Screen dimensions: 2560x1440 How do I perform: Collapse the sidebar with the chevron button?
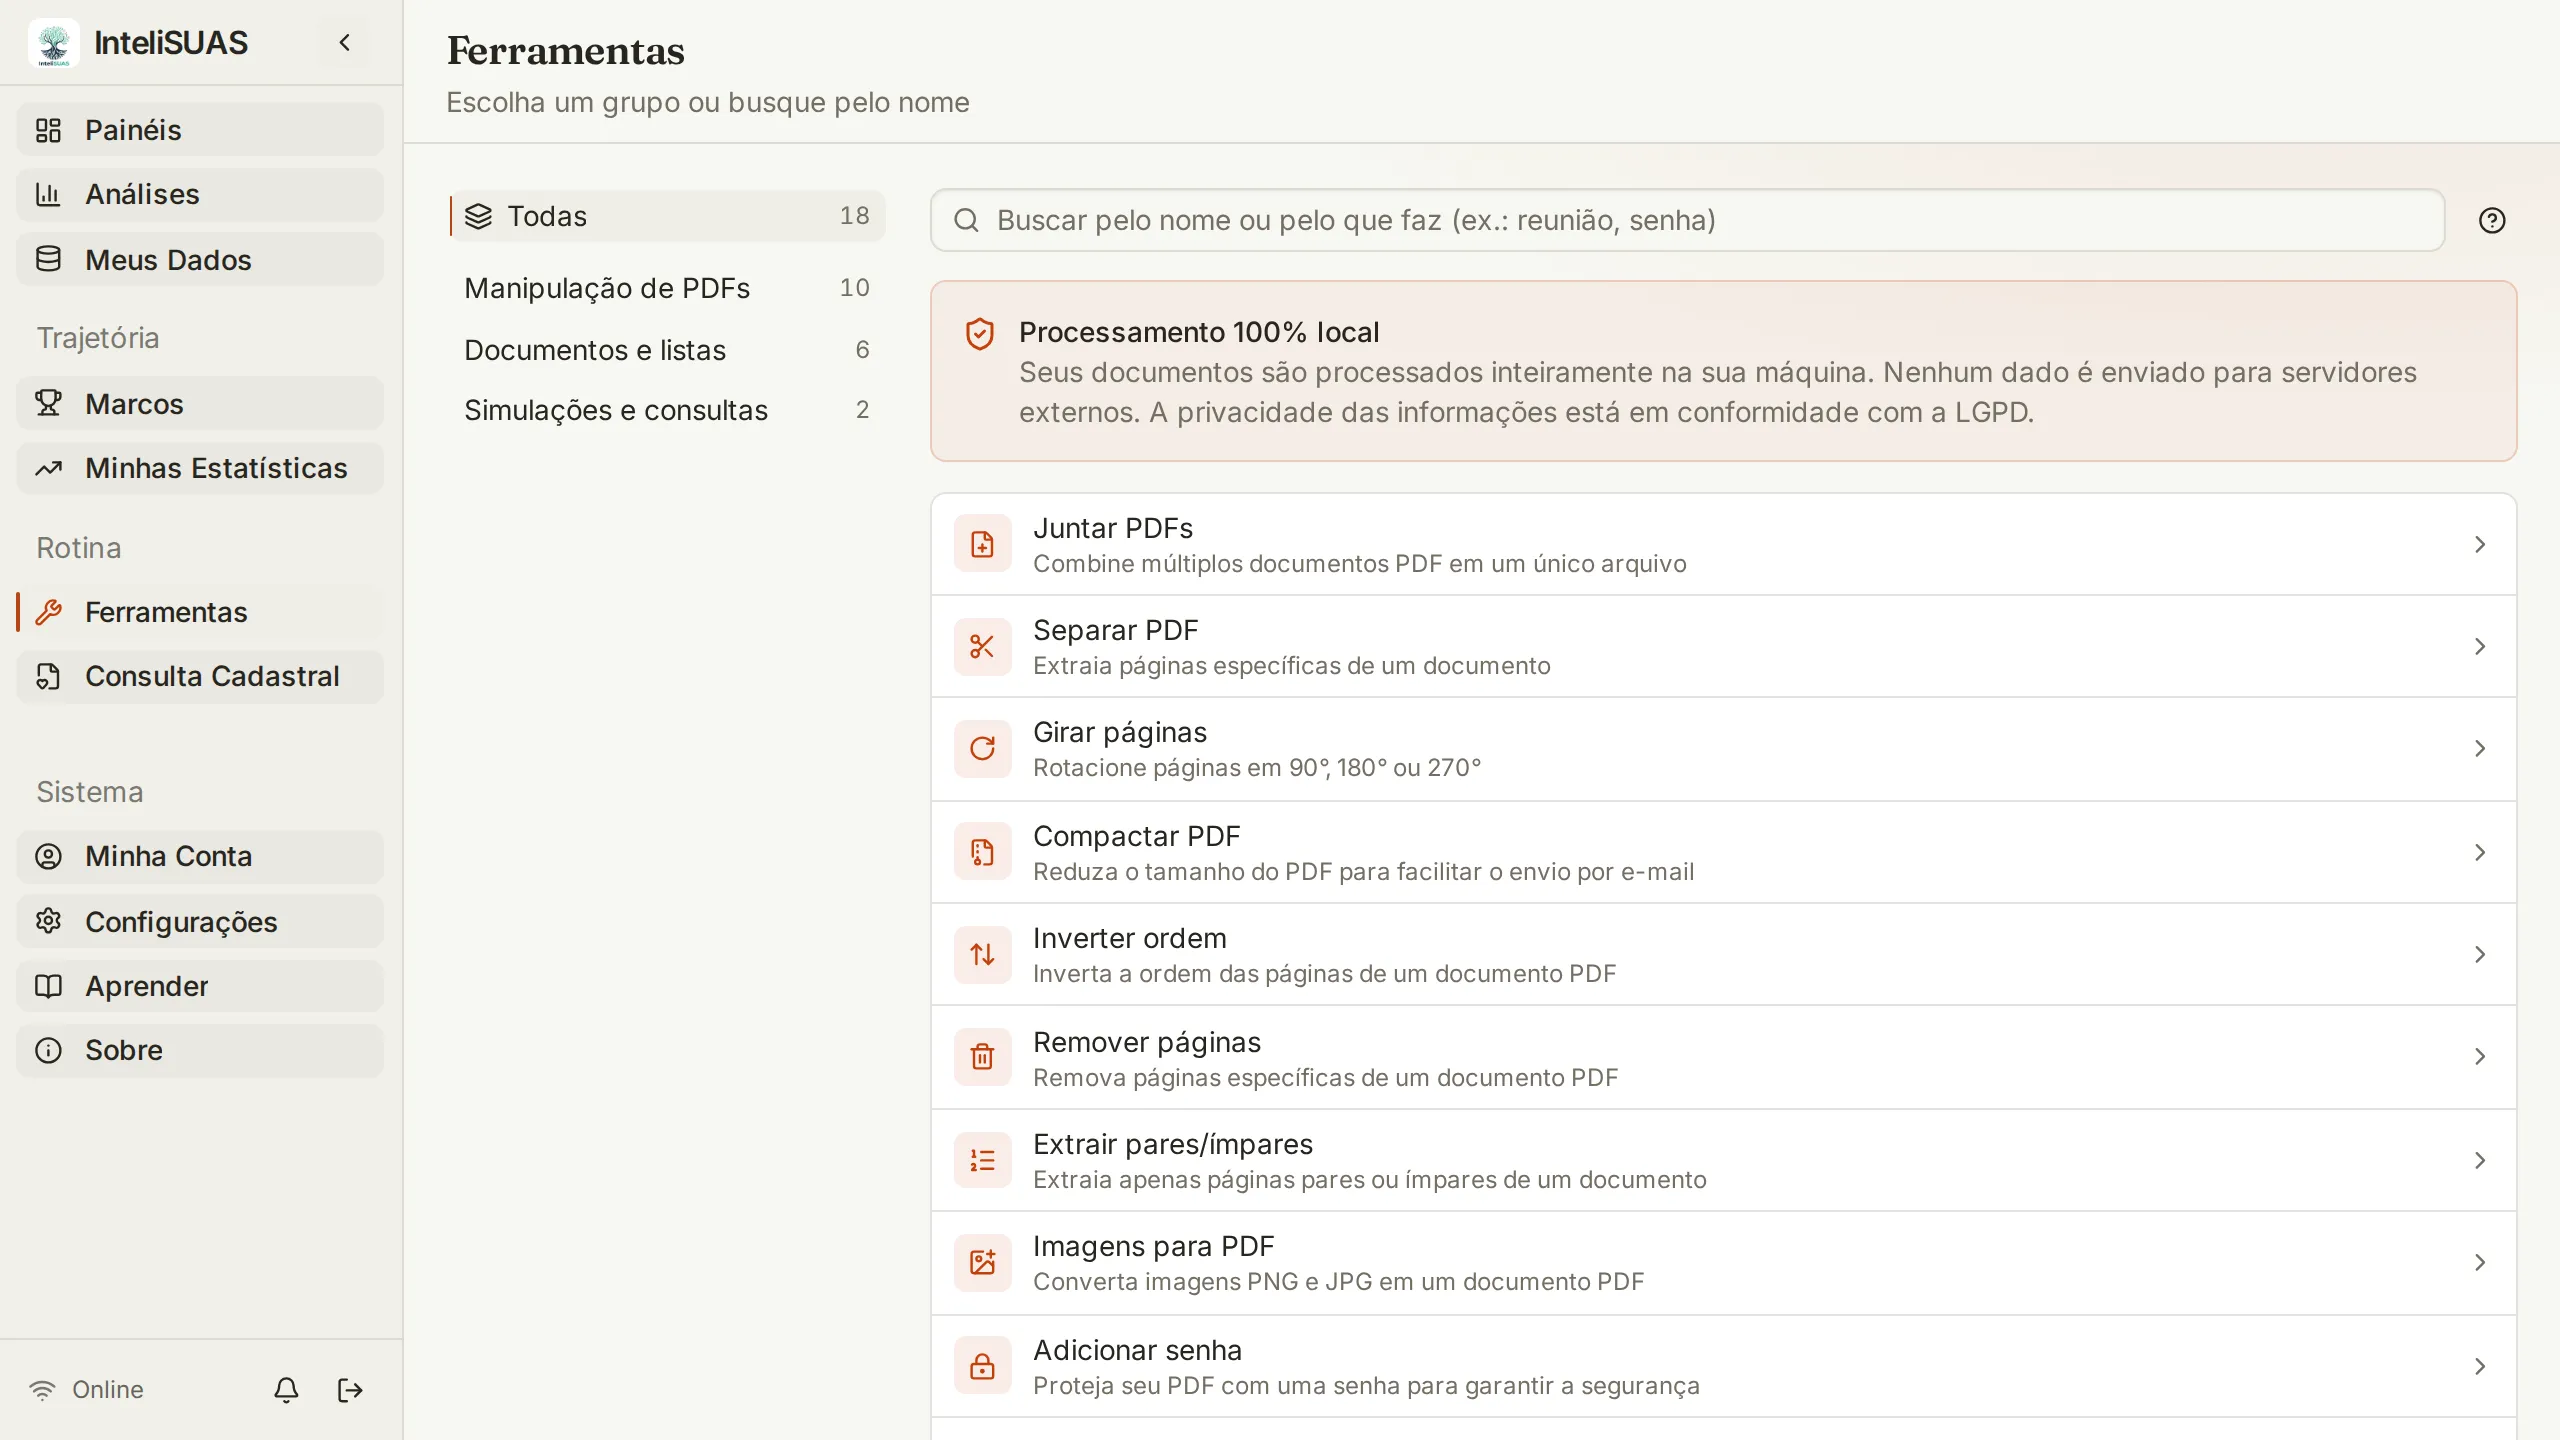point(345,42)
